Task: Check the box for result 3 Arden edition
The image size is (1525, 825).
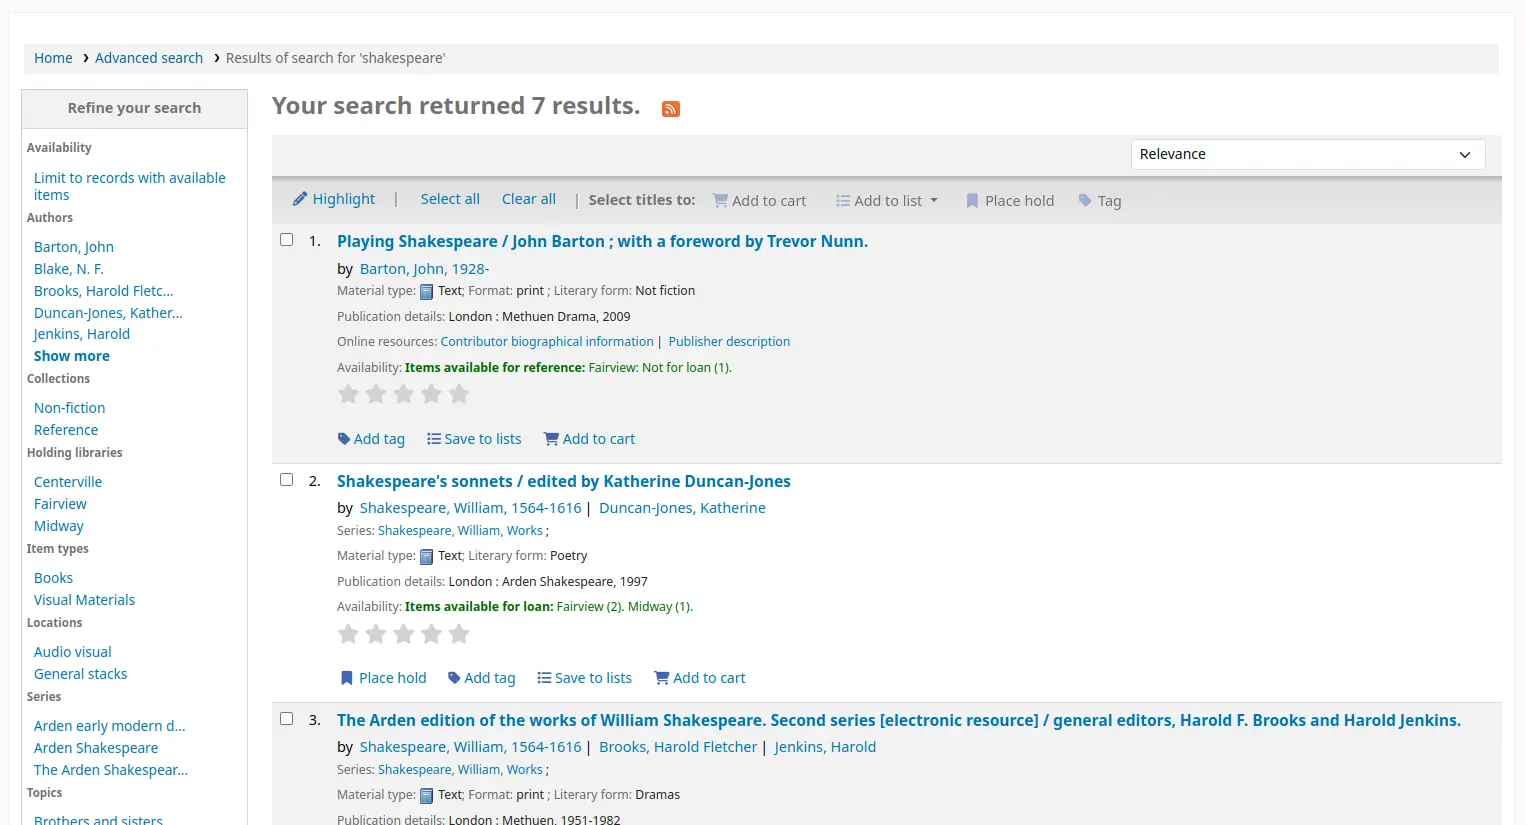Action: 287,719
